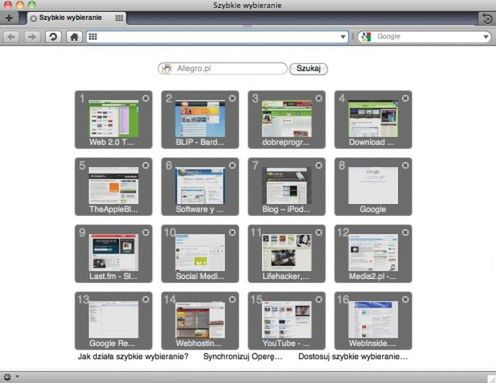Open WebInside... speed dial thumbnail

[373, 321]
